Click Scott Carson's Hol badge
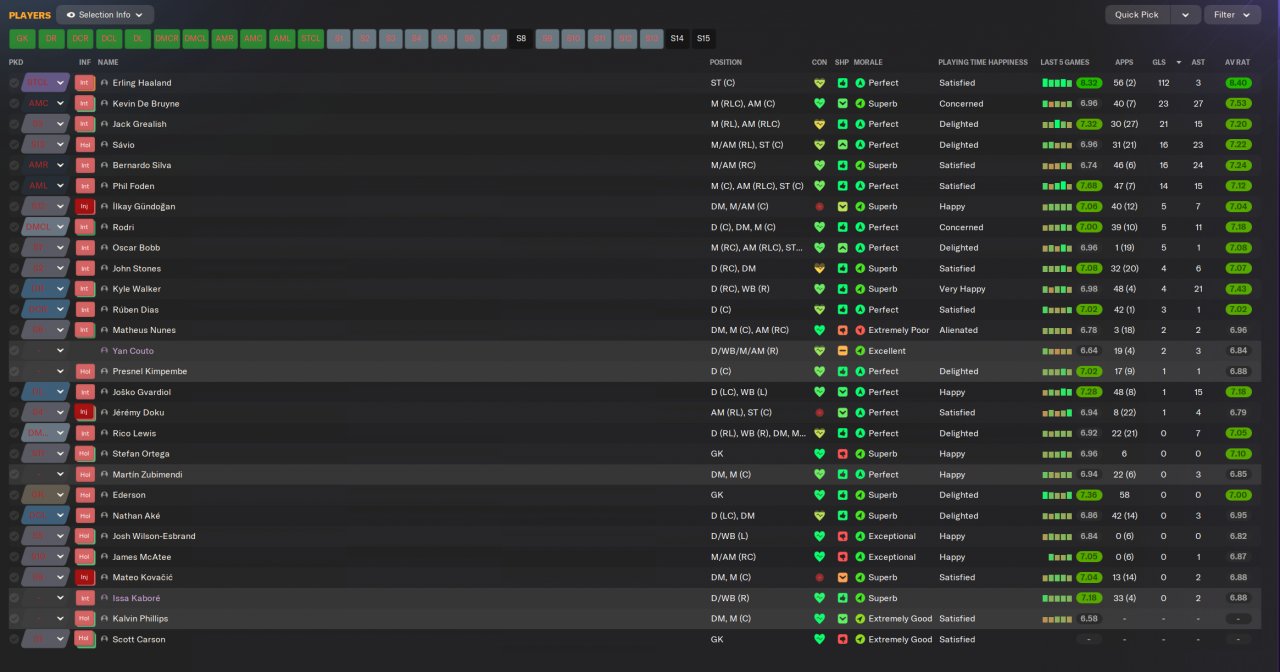 (x=85, y=639)
